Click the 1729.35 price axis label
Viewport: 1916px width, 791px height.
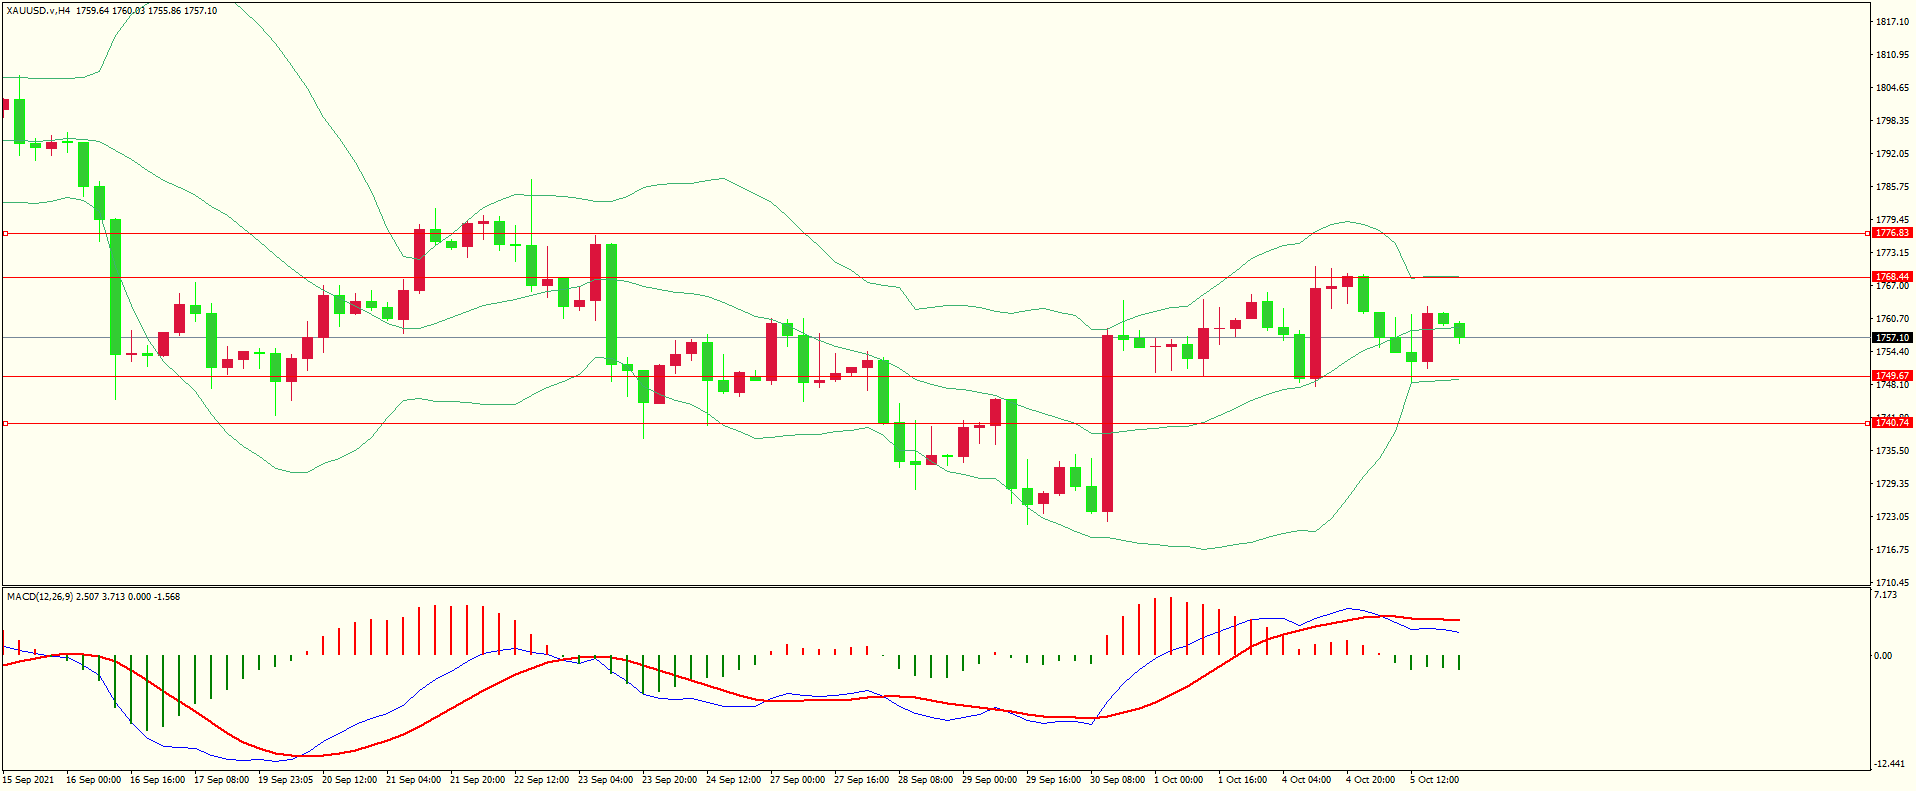[1893, 484]
